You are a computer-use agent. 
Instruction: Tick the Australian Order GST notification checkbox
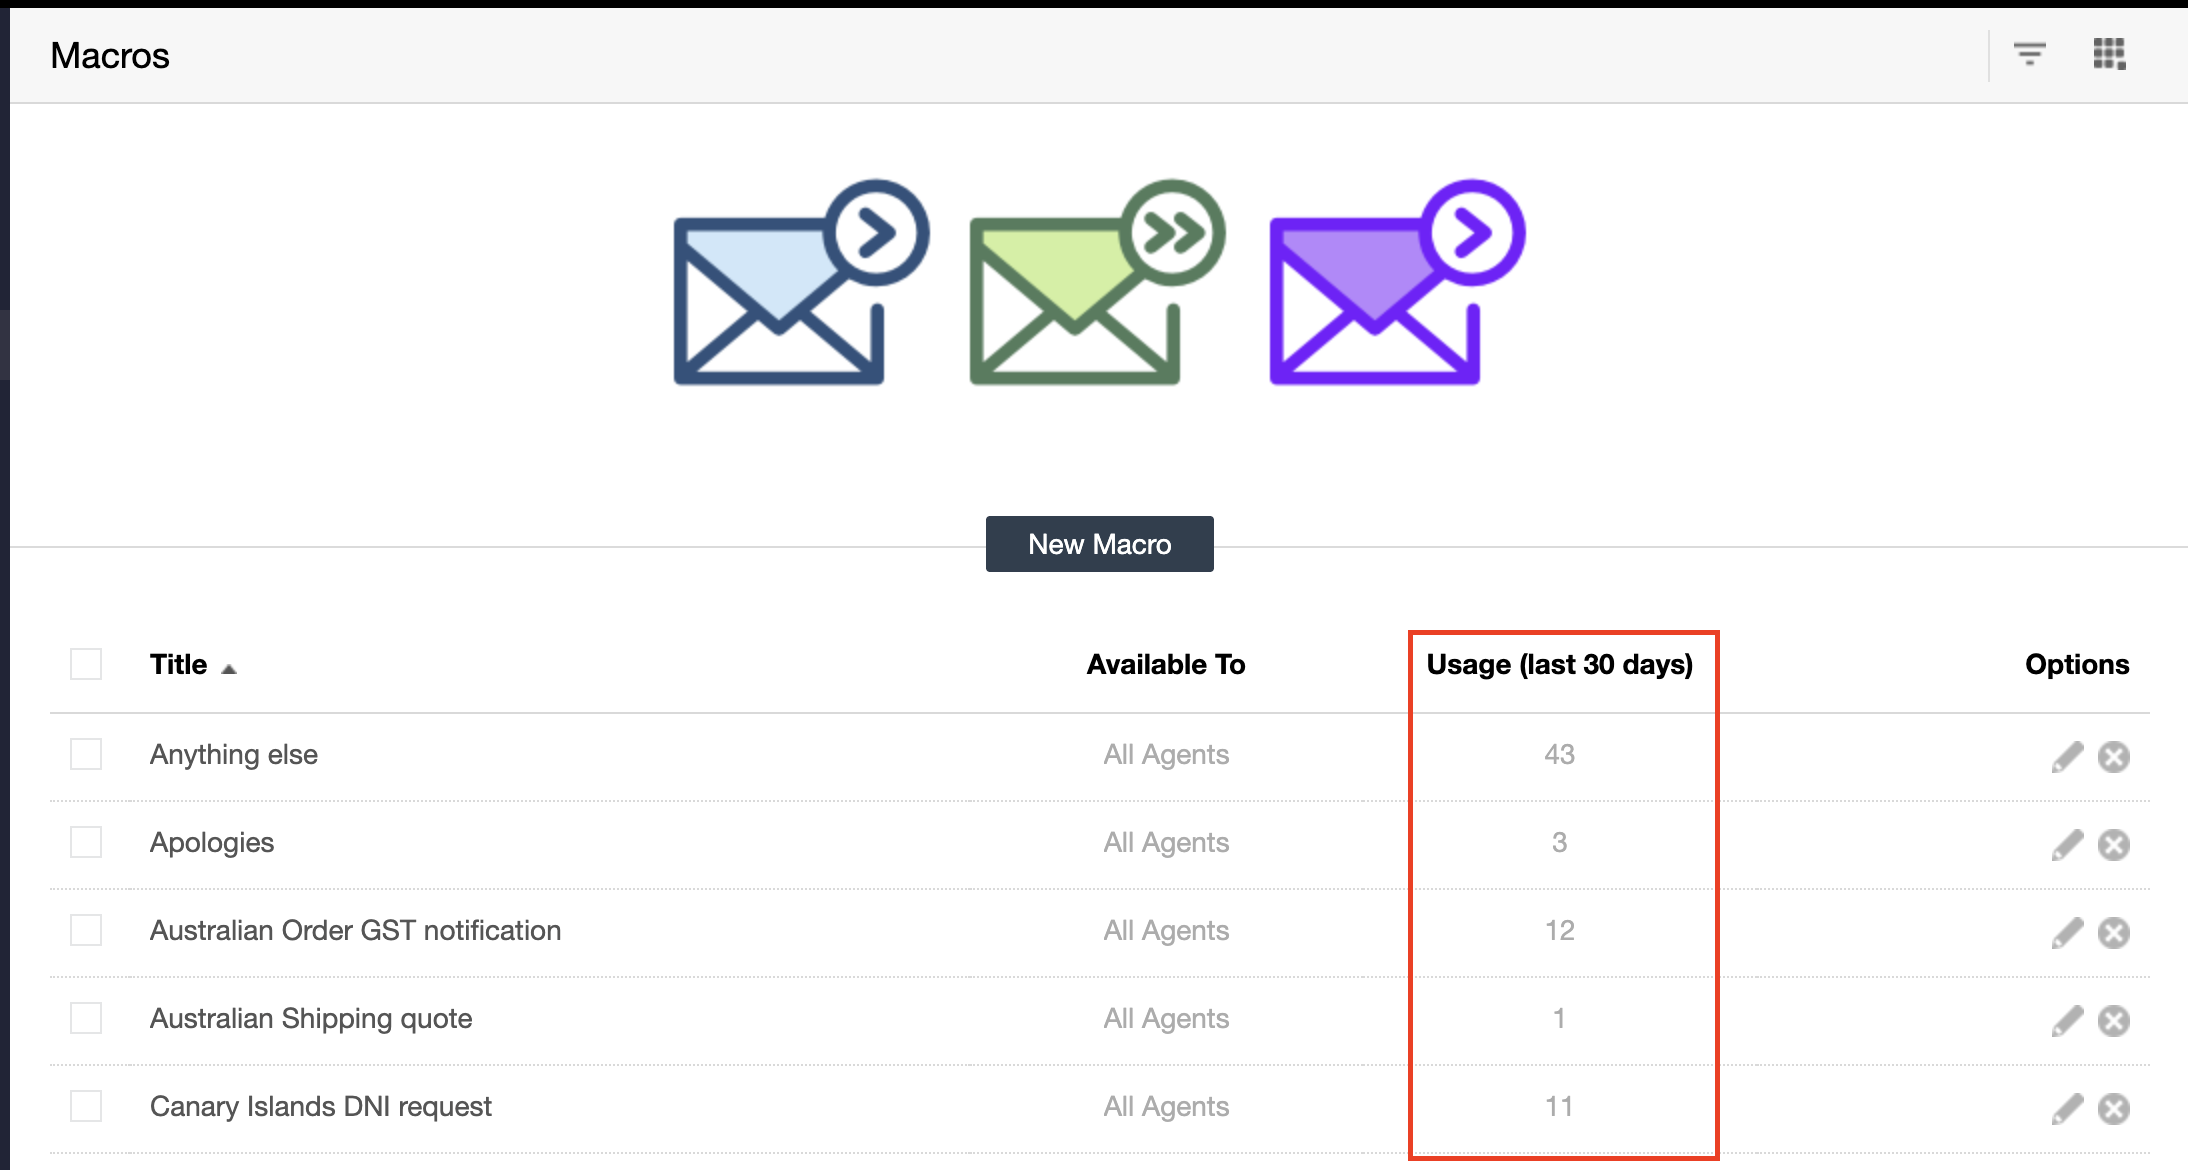click(x=86, y=930)
